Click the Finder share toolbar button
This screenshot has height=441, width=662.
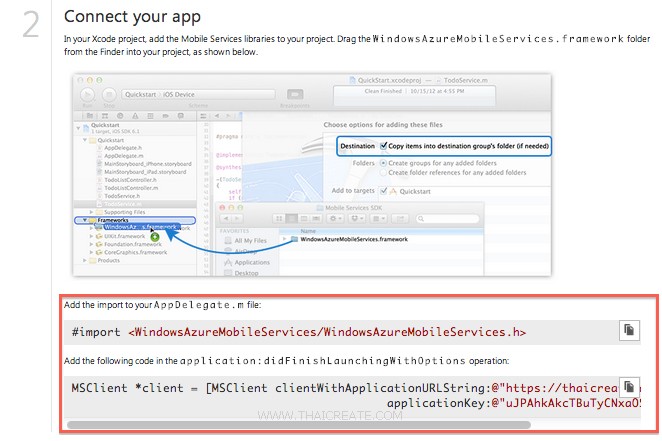(400, 219)
